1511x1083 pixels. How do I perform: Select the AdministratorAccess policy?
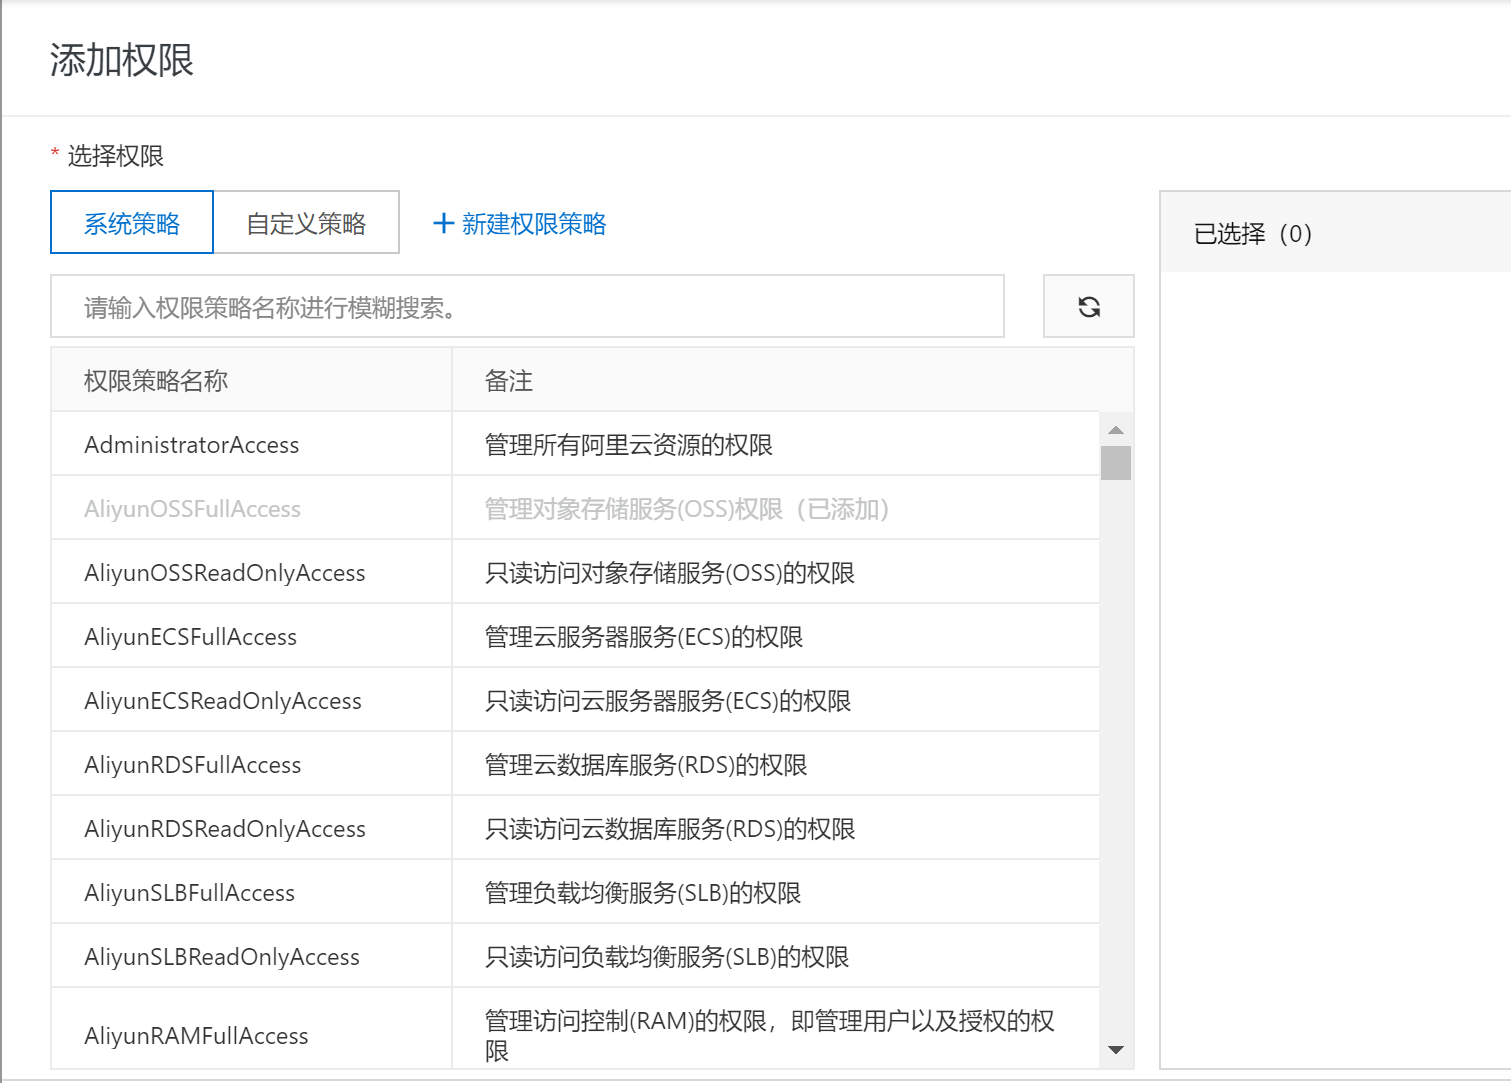click(x=192, y=445)
